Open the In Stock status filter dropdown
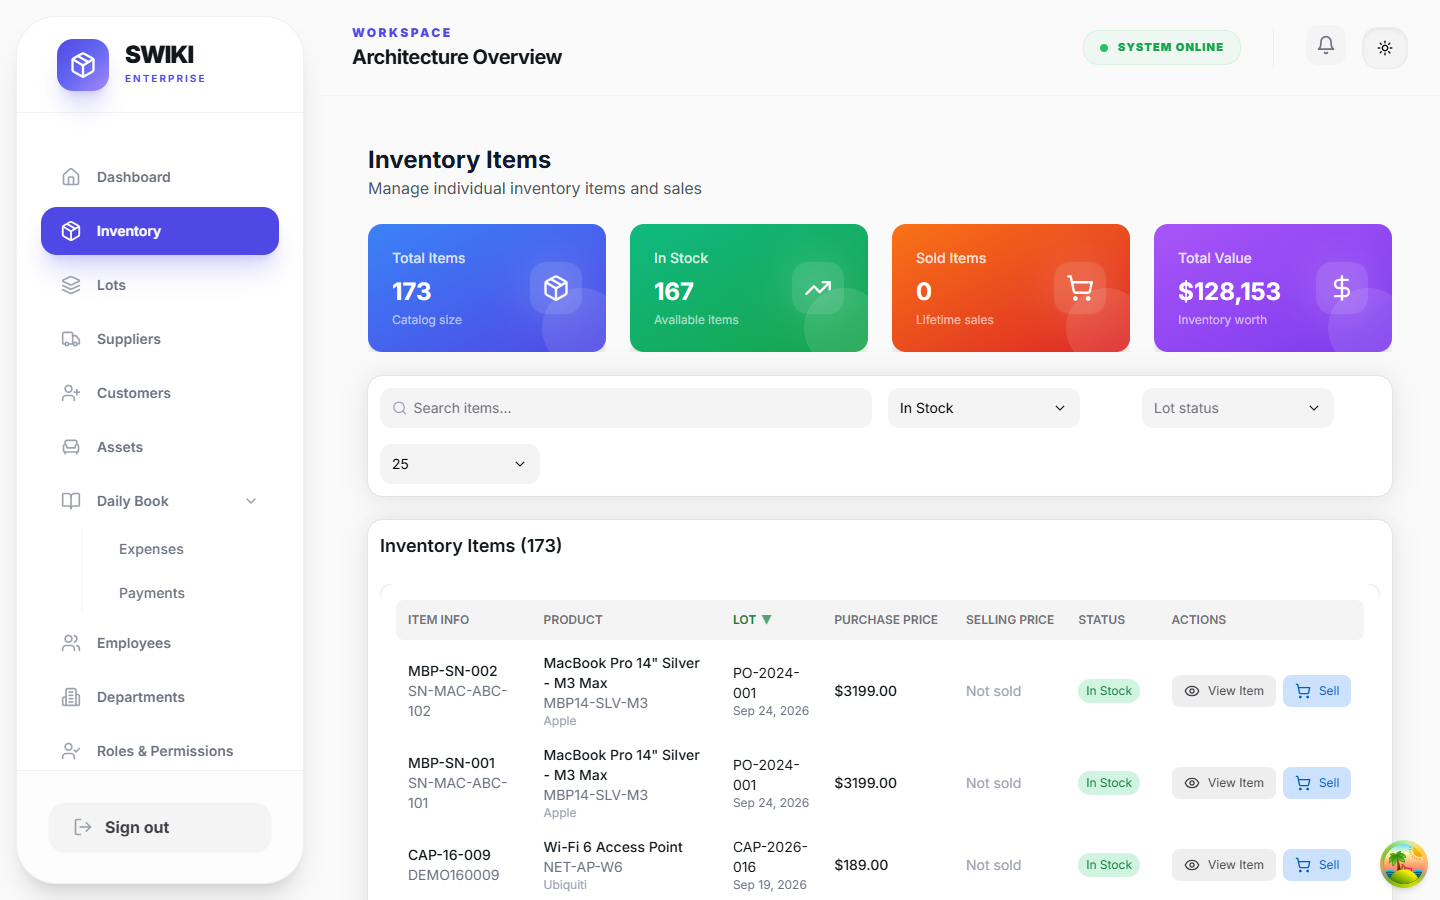 click(x=983, y=408)
